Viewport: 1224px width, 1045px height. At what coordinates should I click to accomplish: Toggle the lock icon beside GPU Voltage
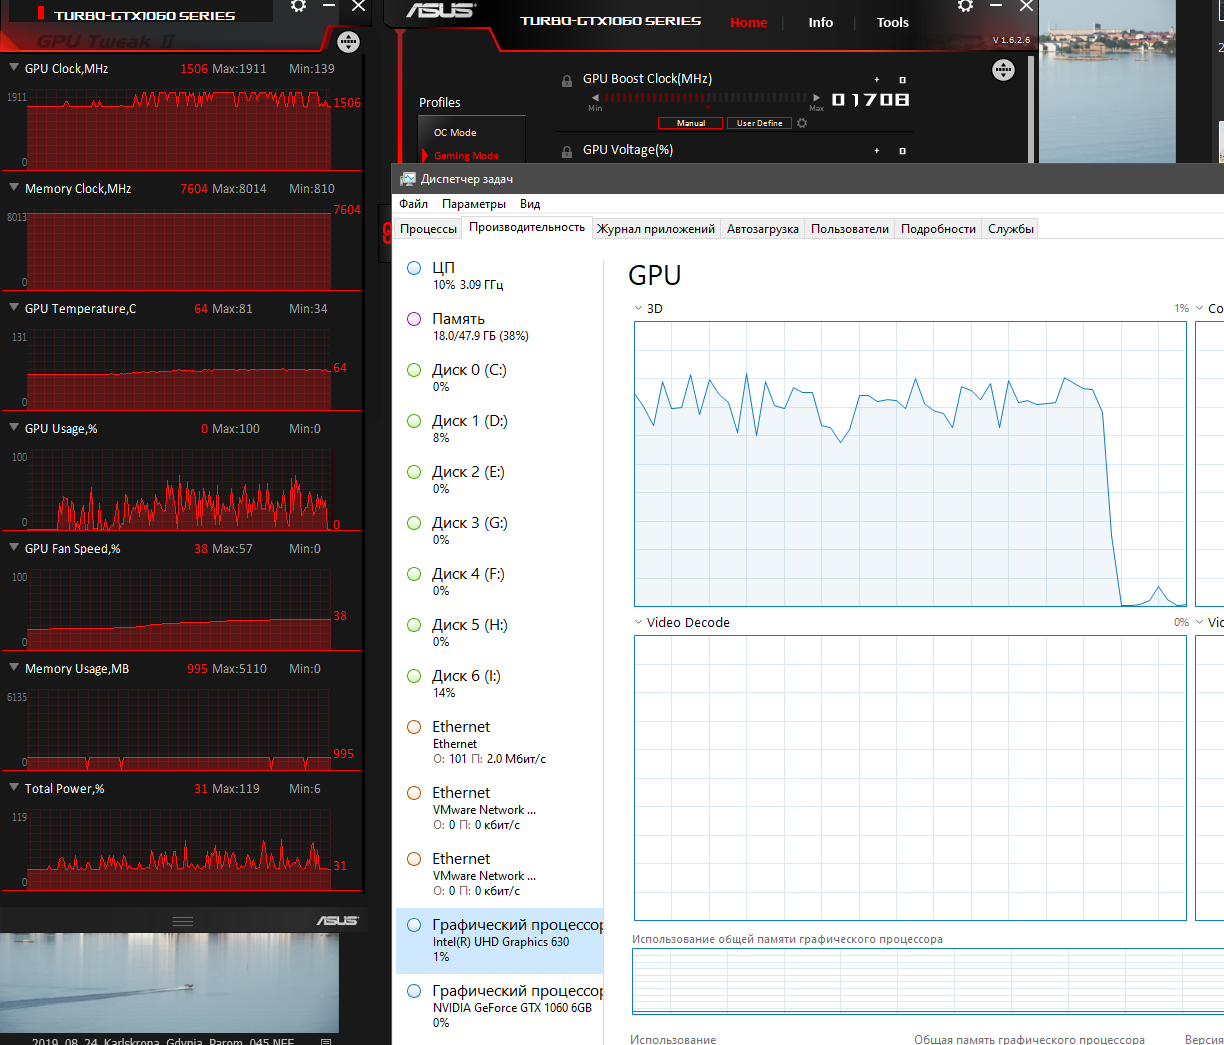click(x=567, y=152)
